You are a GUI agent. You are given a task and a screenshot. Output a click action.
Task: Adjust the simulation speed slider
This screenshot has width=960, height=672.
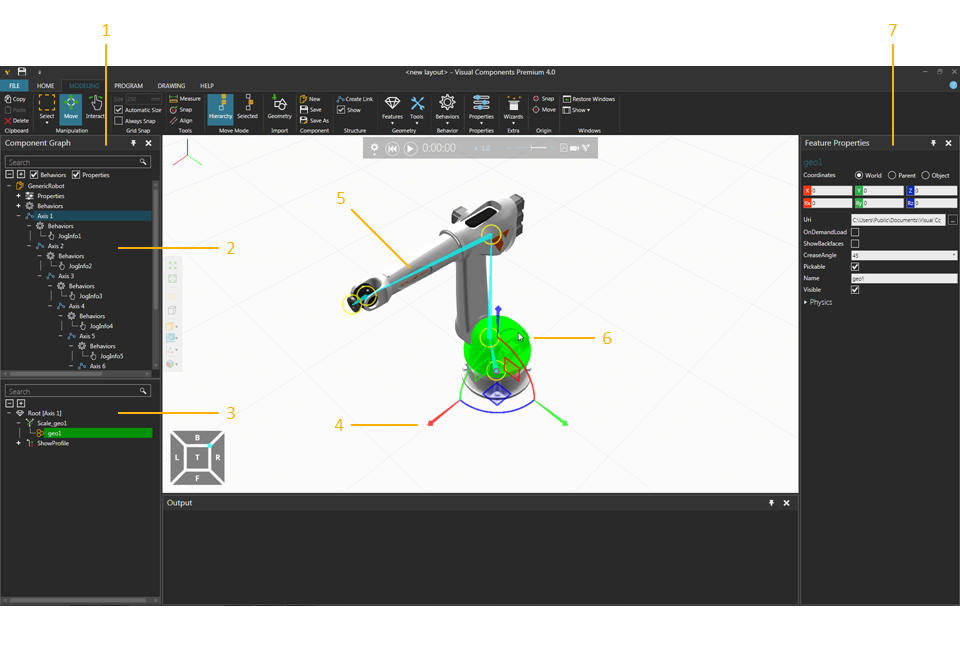[538, 148]
